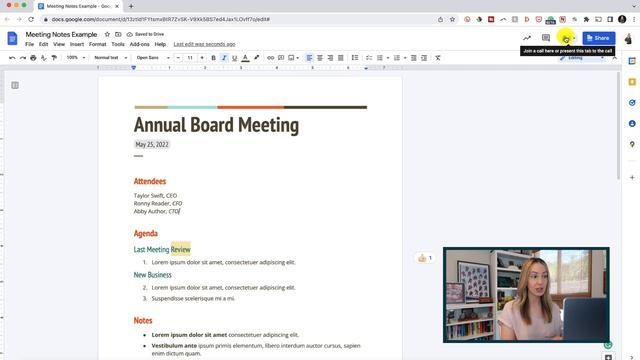Open the Format menu

(98, 44)
